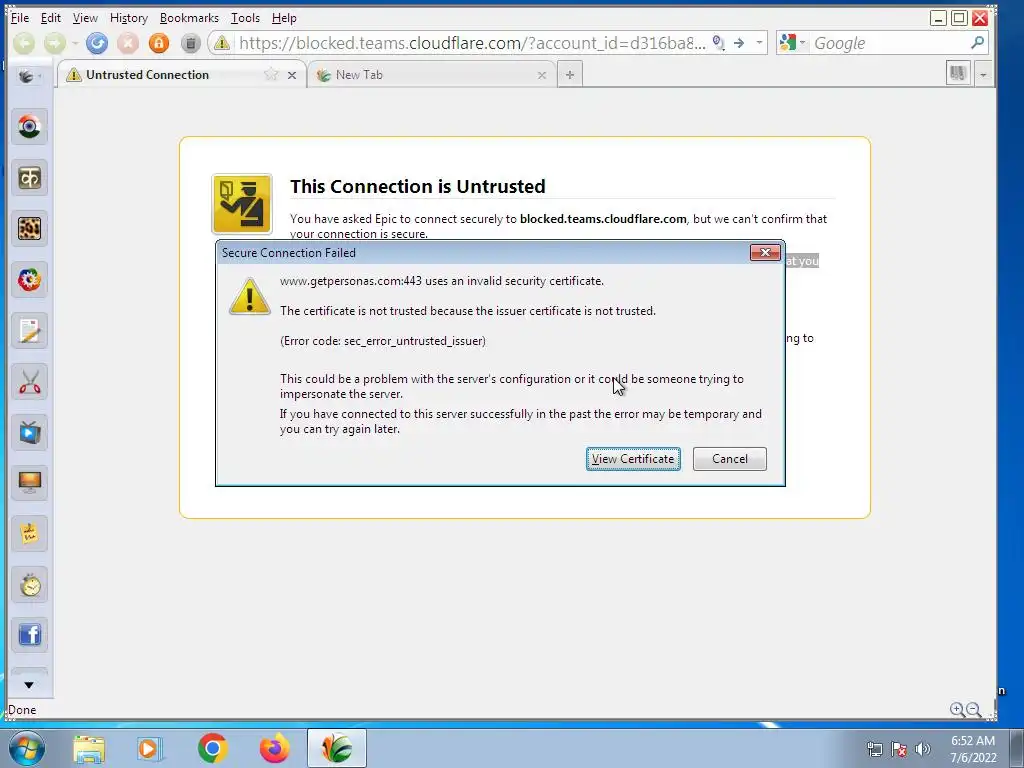Viewport: 1024px width, 768px height.
Task: Open the Google search engine selector dropdown
Action: pyautogui.click(x=793, y=43)
